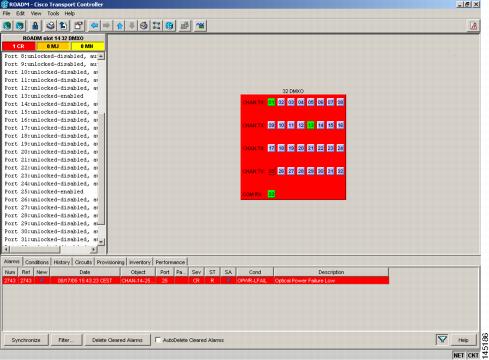Go back using the blue left arrow
Viewport: 489px width, 360px height.
[x=94, y=26]
